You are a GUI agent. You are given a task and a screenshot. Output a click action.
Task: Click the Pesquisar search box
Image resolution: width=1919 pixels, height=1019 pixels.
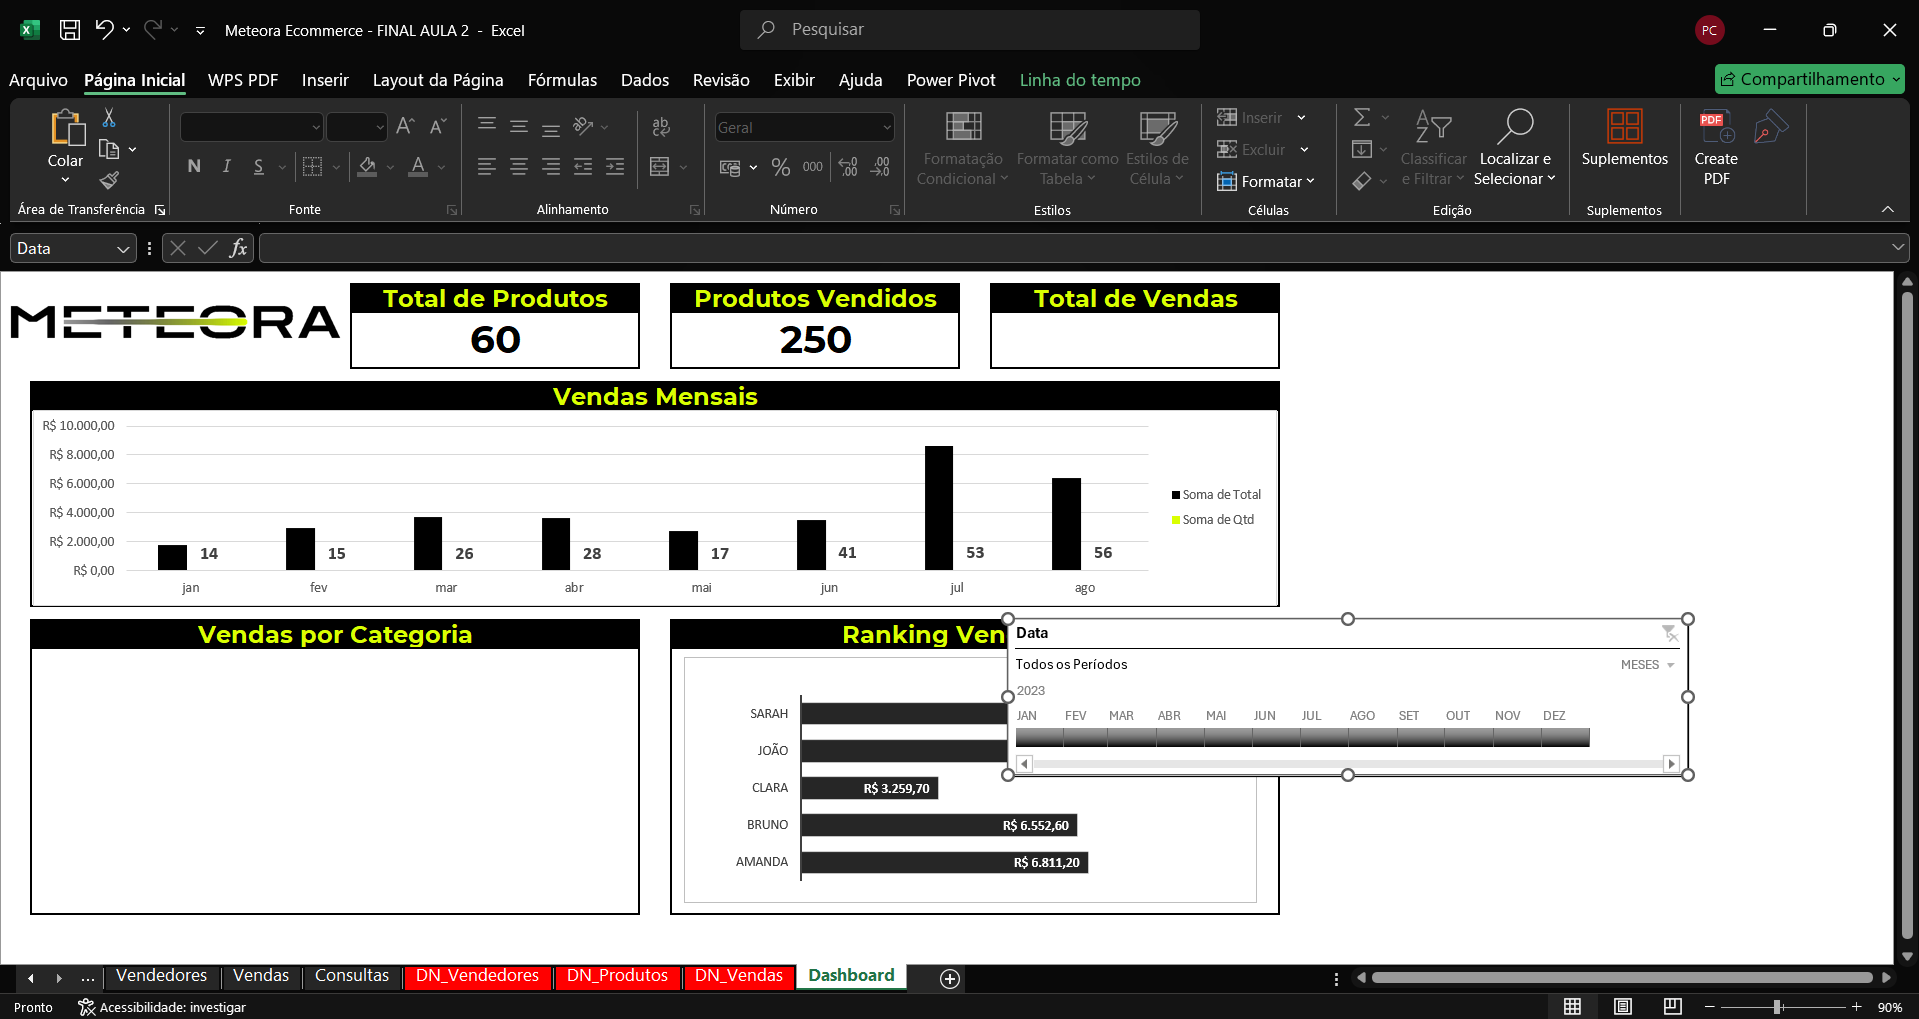[970, 30]
